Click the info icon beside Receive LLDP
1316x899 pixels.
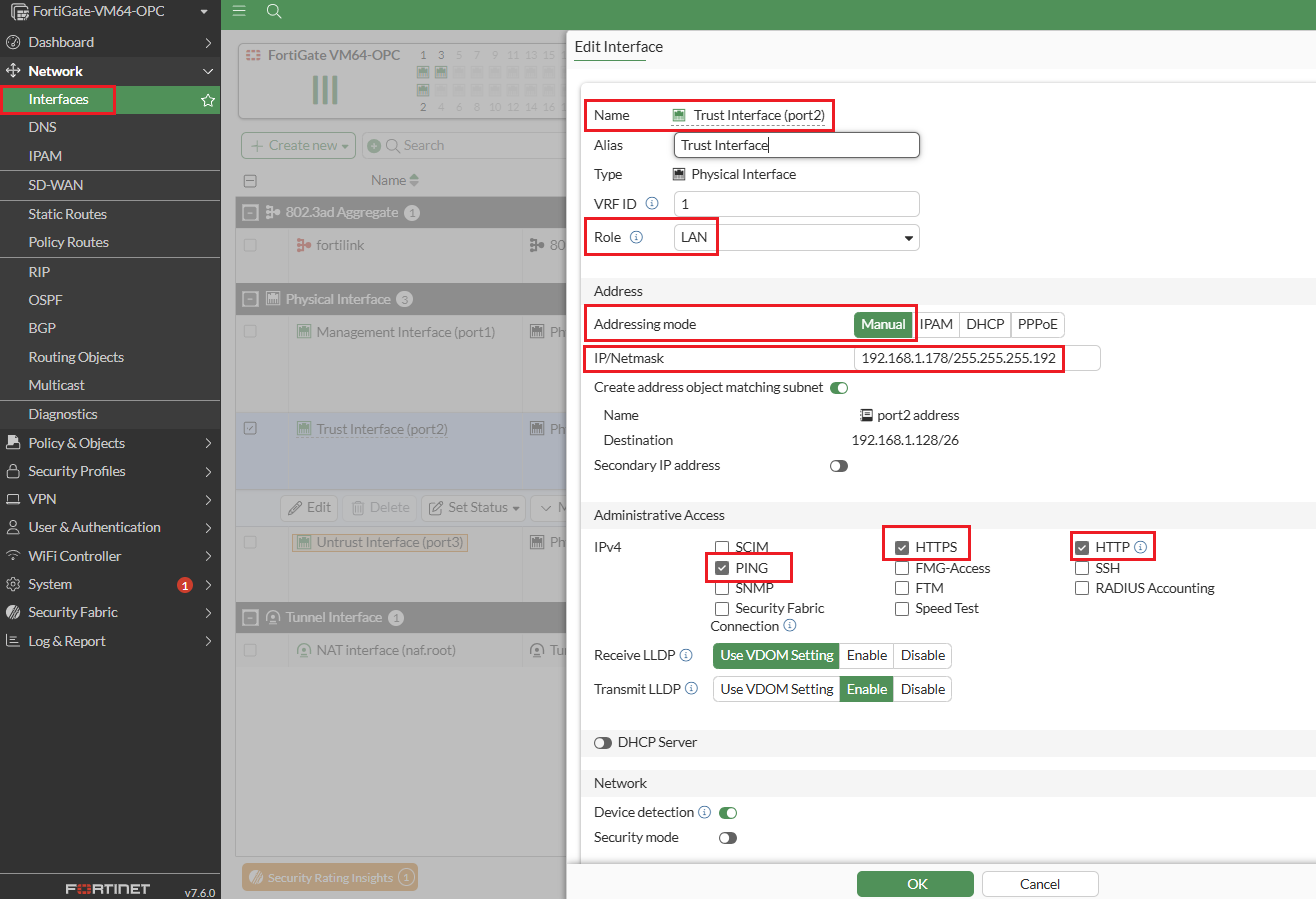pyautogui.click(x=686, y=656)
